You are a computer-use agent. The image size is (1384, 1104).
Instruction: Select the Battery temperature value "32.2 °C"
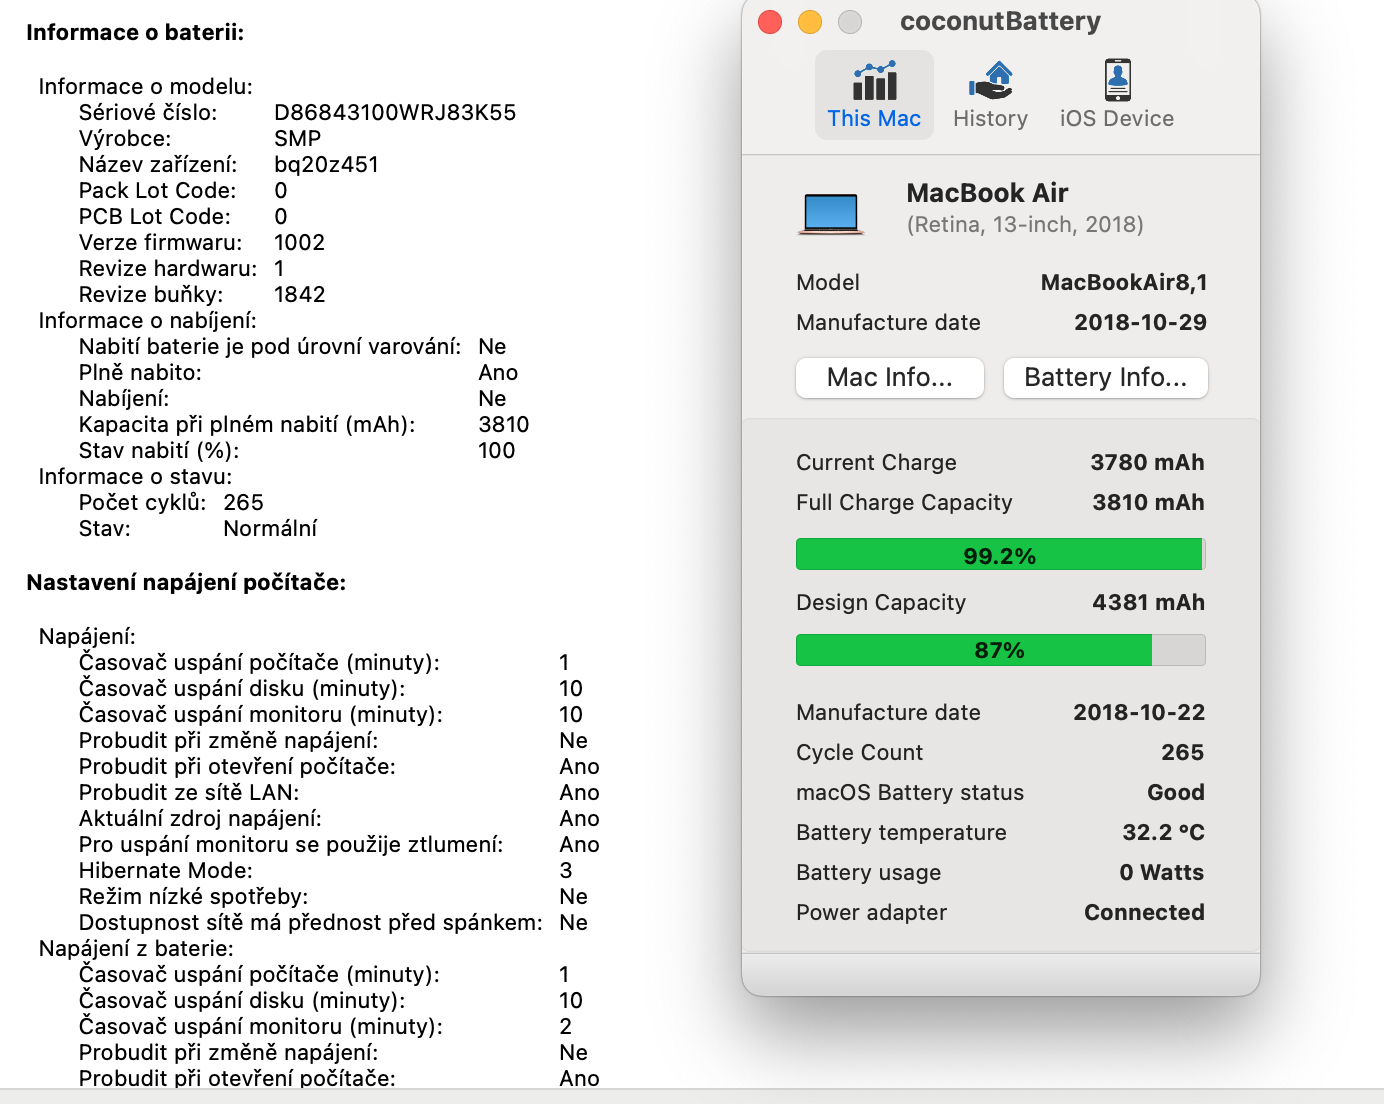pyautogui.click(x=1164, y=832)
